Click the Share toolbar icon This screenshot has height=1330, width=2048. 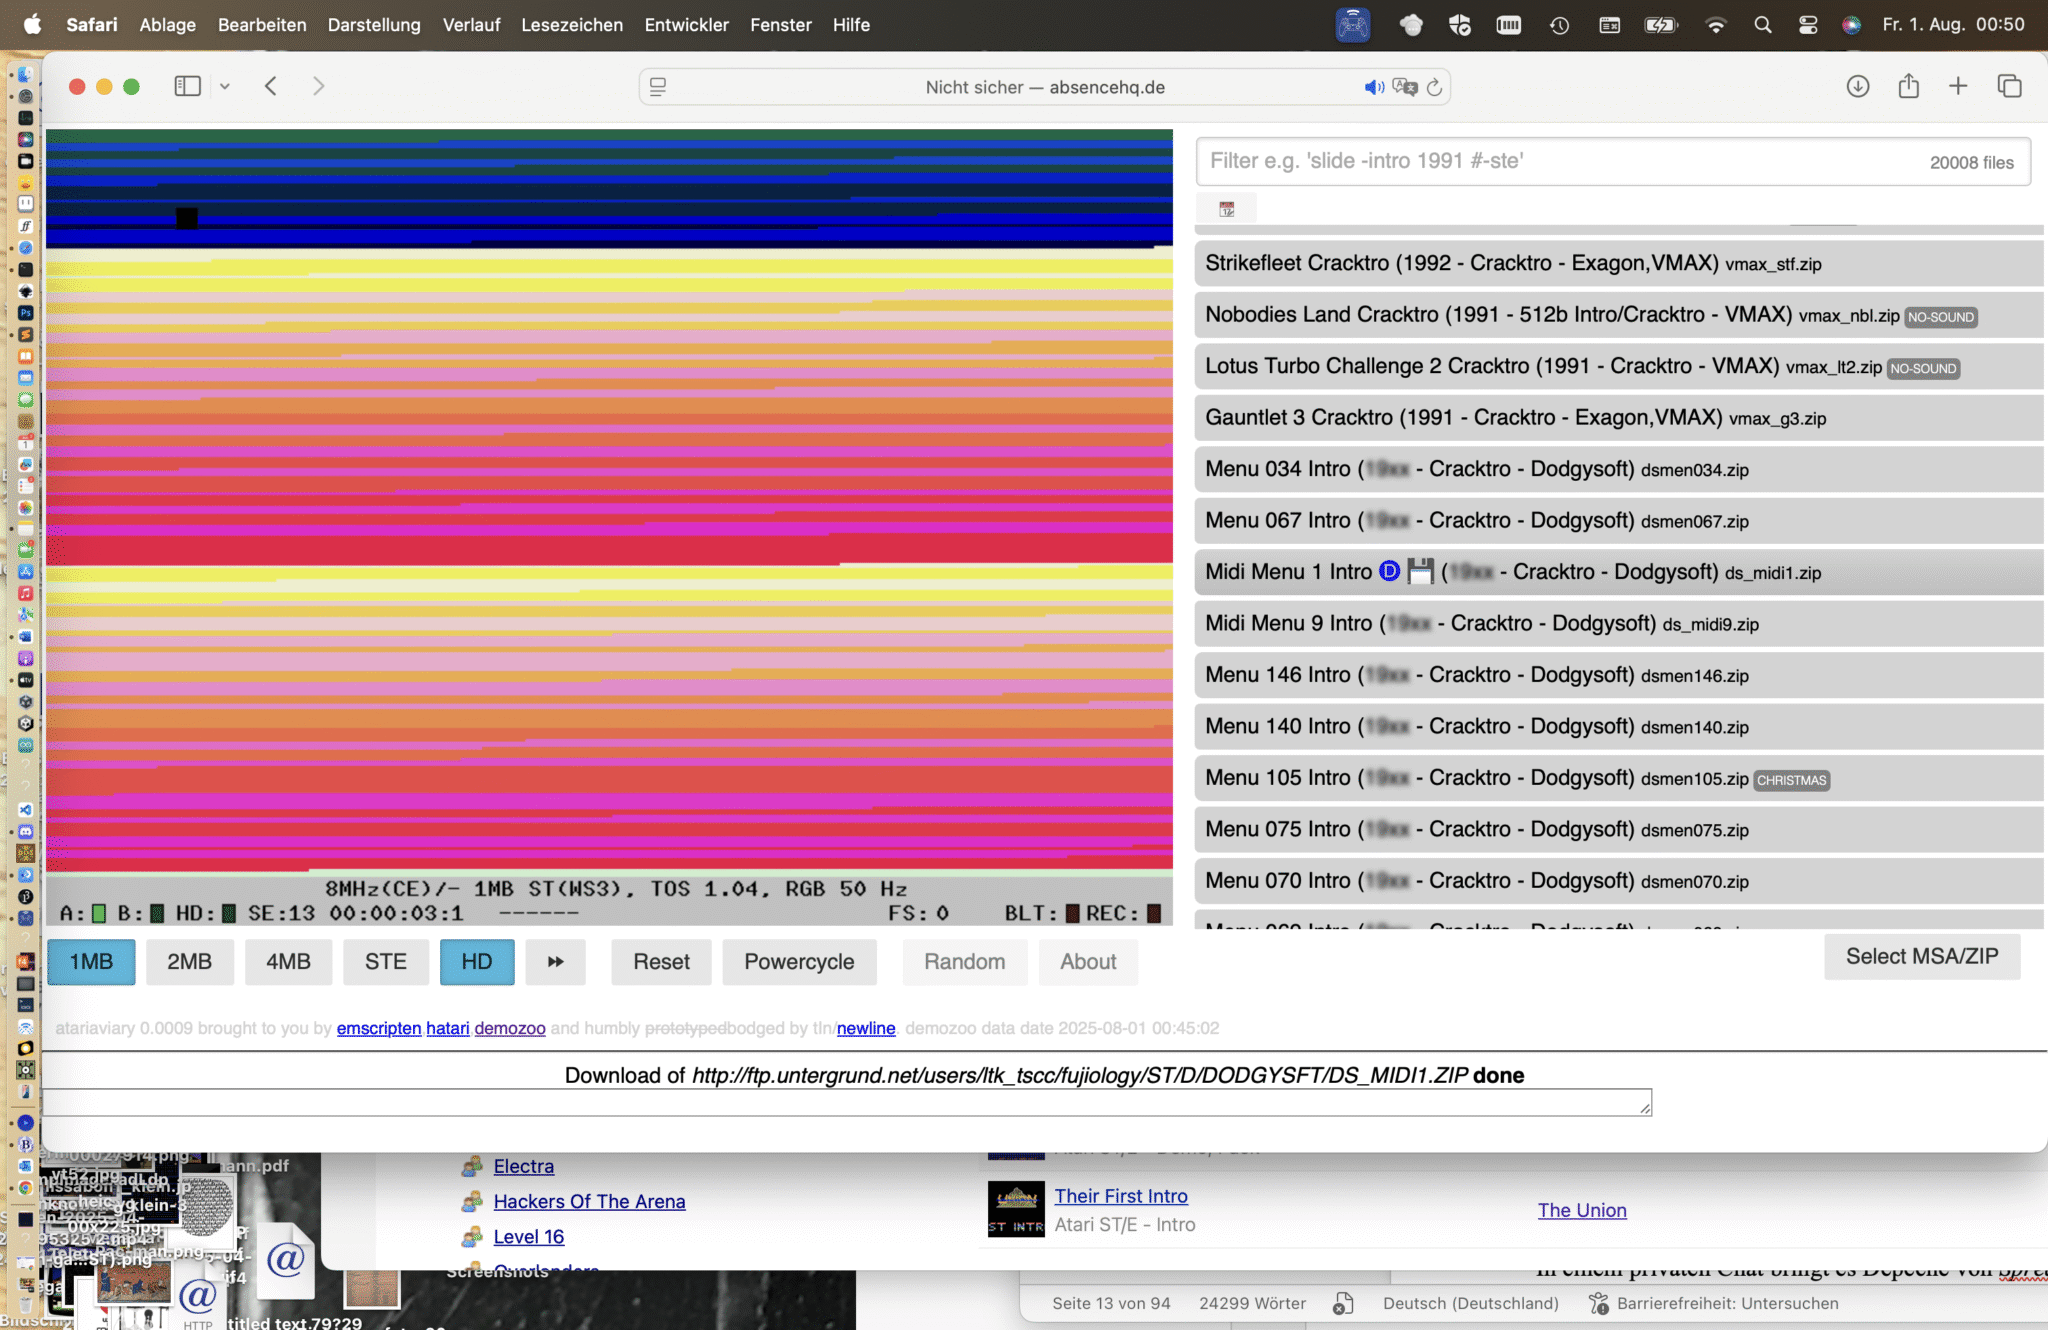pyautogui.click(x=1908, y=86)
